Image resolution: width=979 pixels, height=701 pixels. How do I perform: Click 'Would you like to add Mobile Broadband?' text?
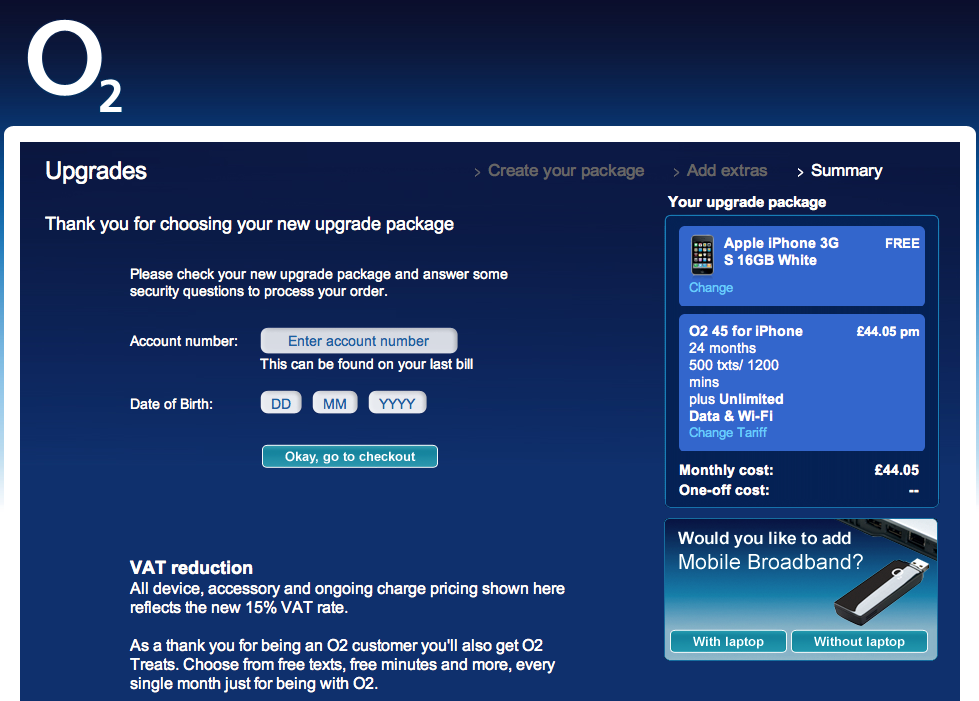(x=770, y=550)
